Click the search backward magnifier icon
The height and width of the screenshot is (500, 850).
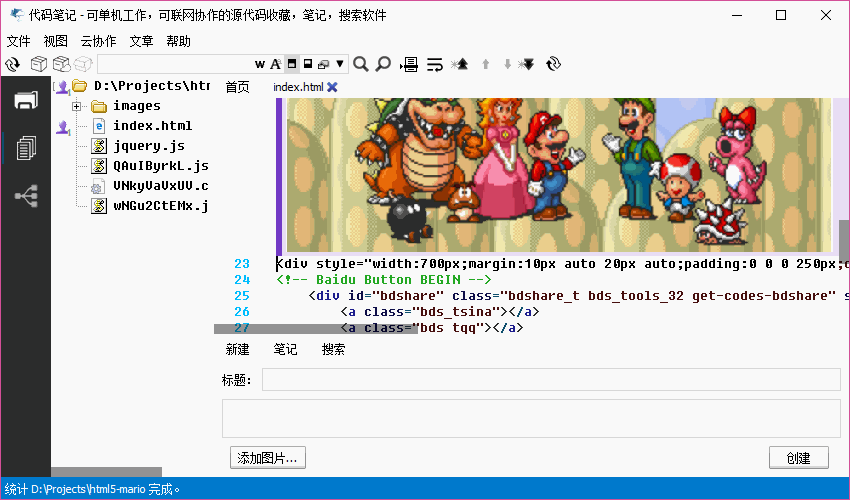[383, 64]
